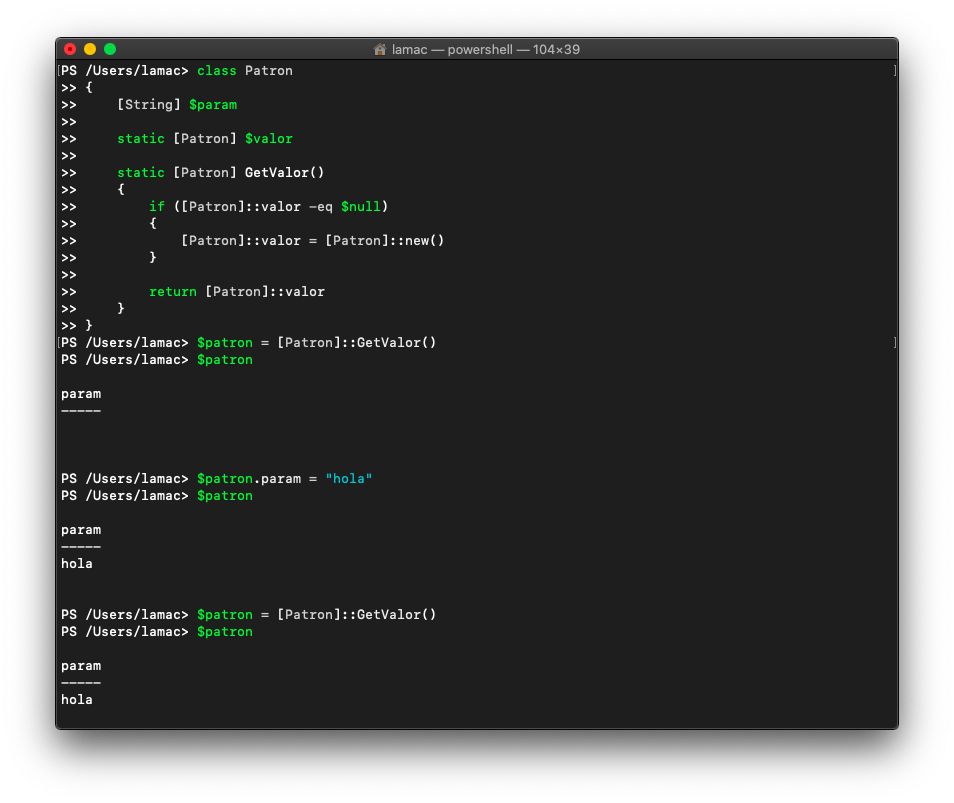Click the 'return [Patron]::valor' statement
This screenshot has height=803, width=954.
[x=237, y=292]
